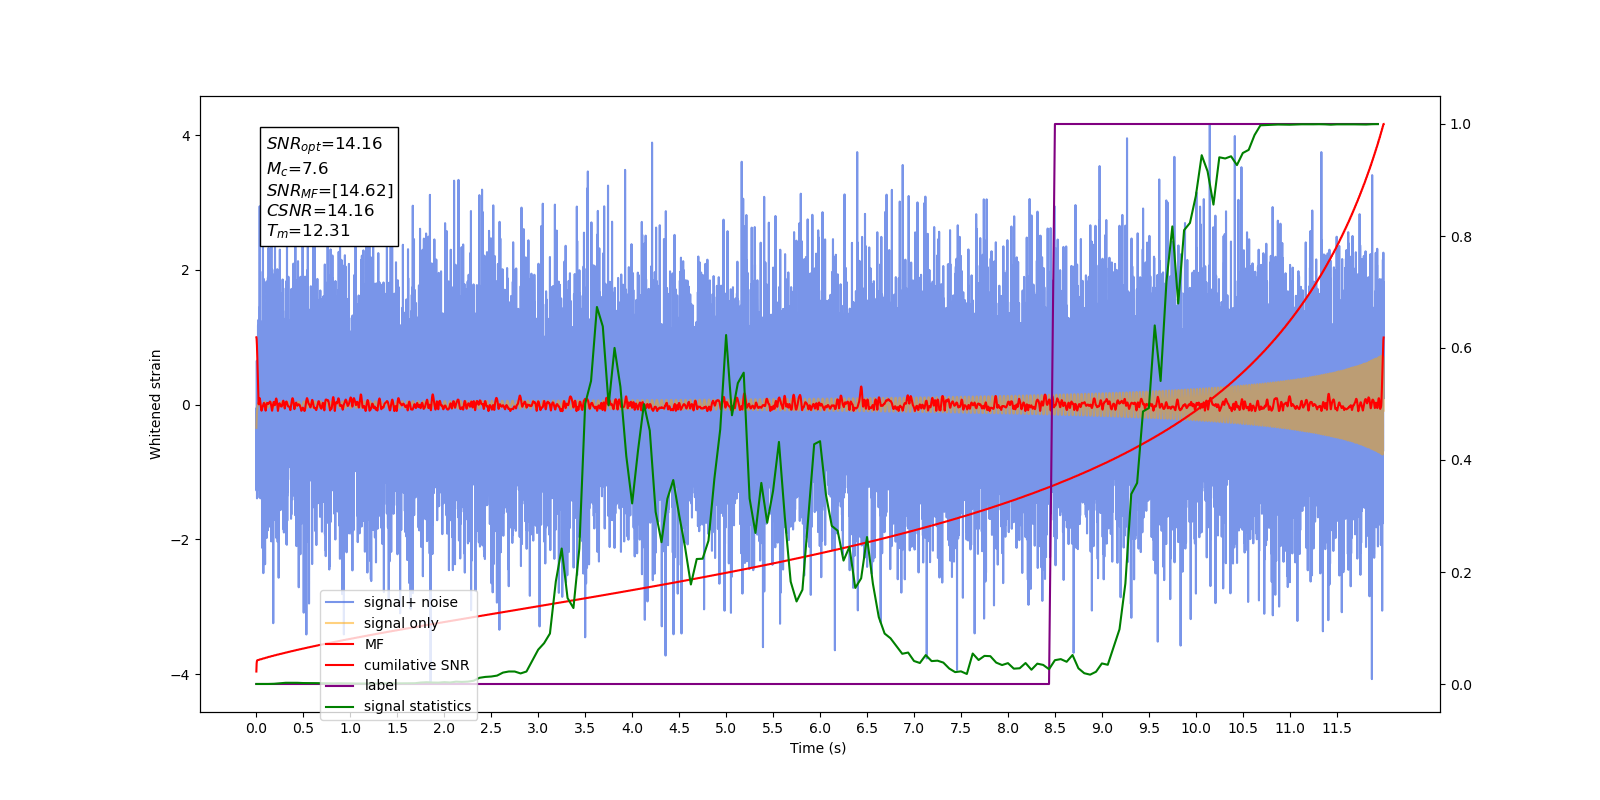Click the x-axis tick label 11.5
The width and height of the screenshot is (1600, 800).
point(1337,728)
